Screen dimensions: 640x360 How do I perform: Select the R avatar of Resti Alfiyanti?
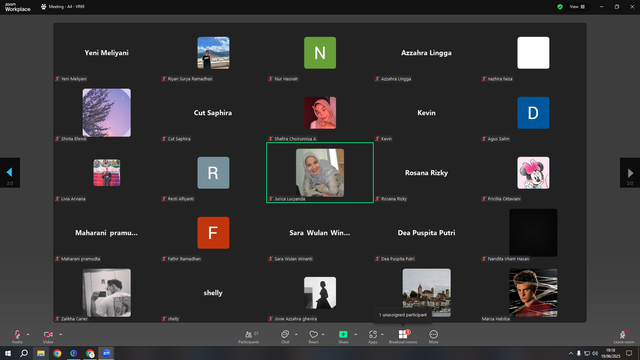(213, 173)
